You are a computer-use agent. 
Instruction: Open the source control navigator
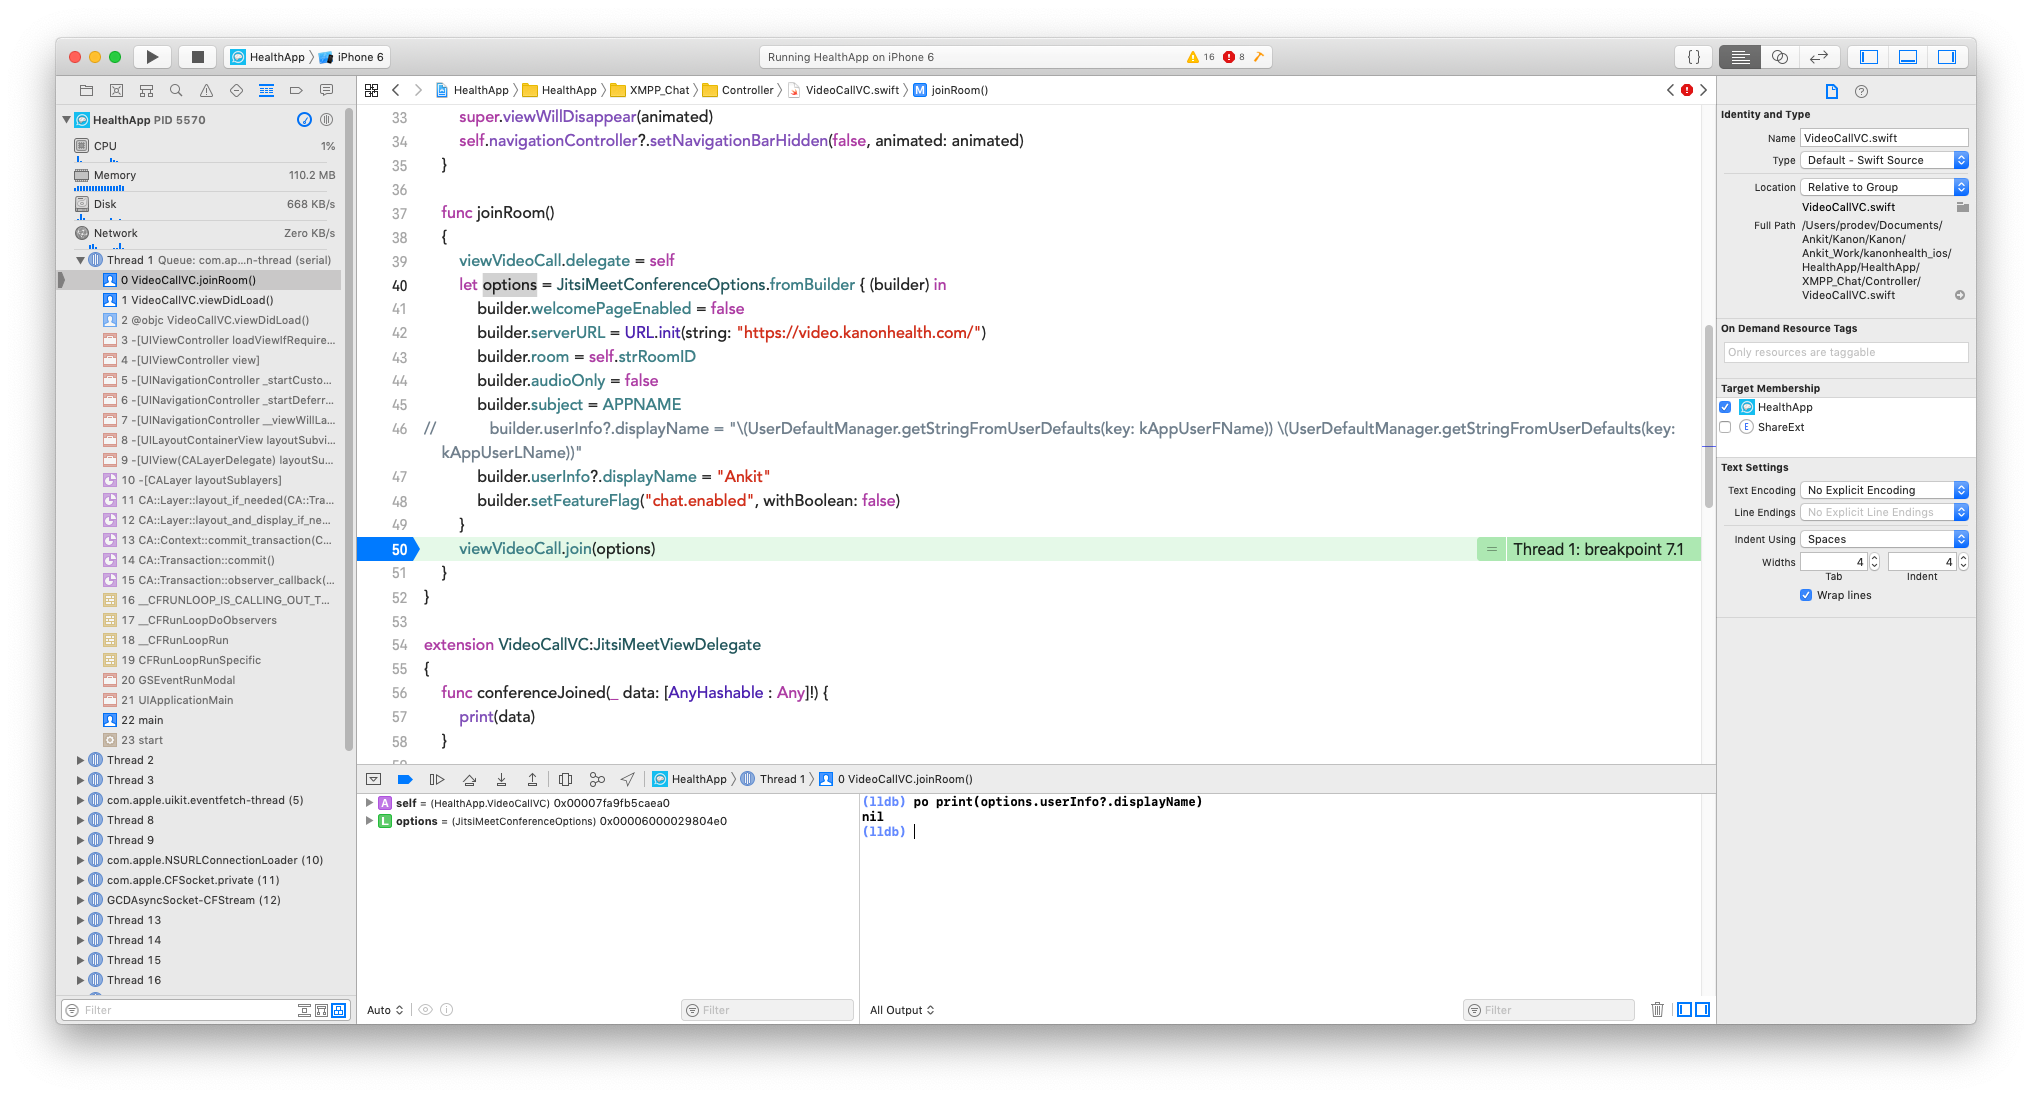point(116,90)
